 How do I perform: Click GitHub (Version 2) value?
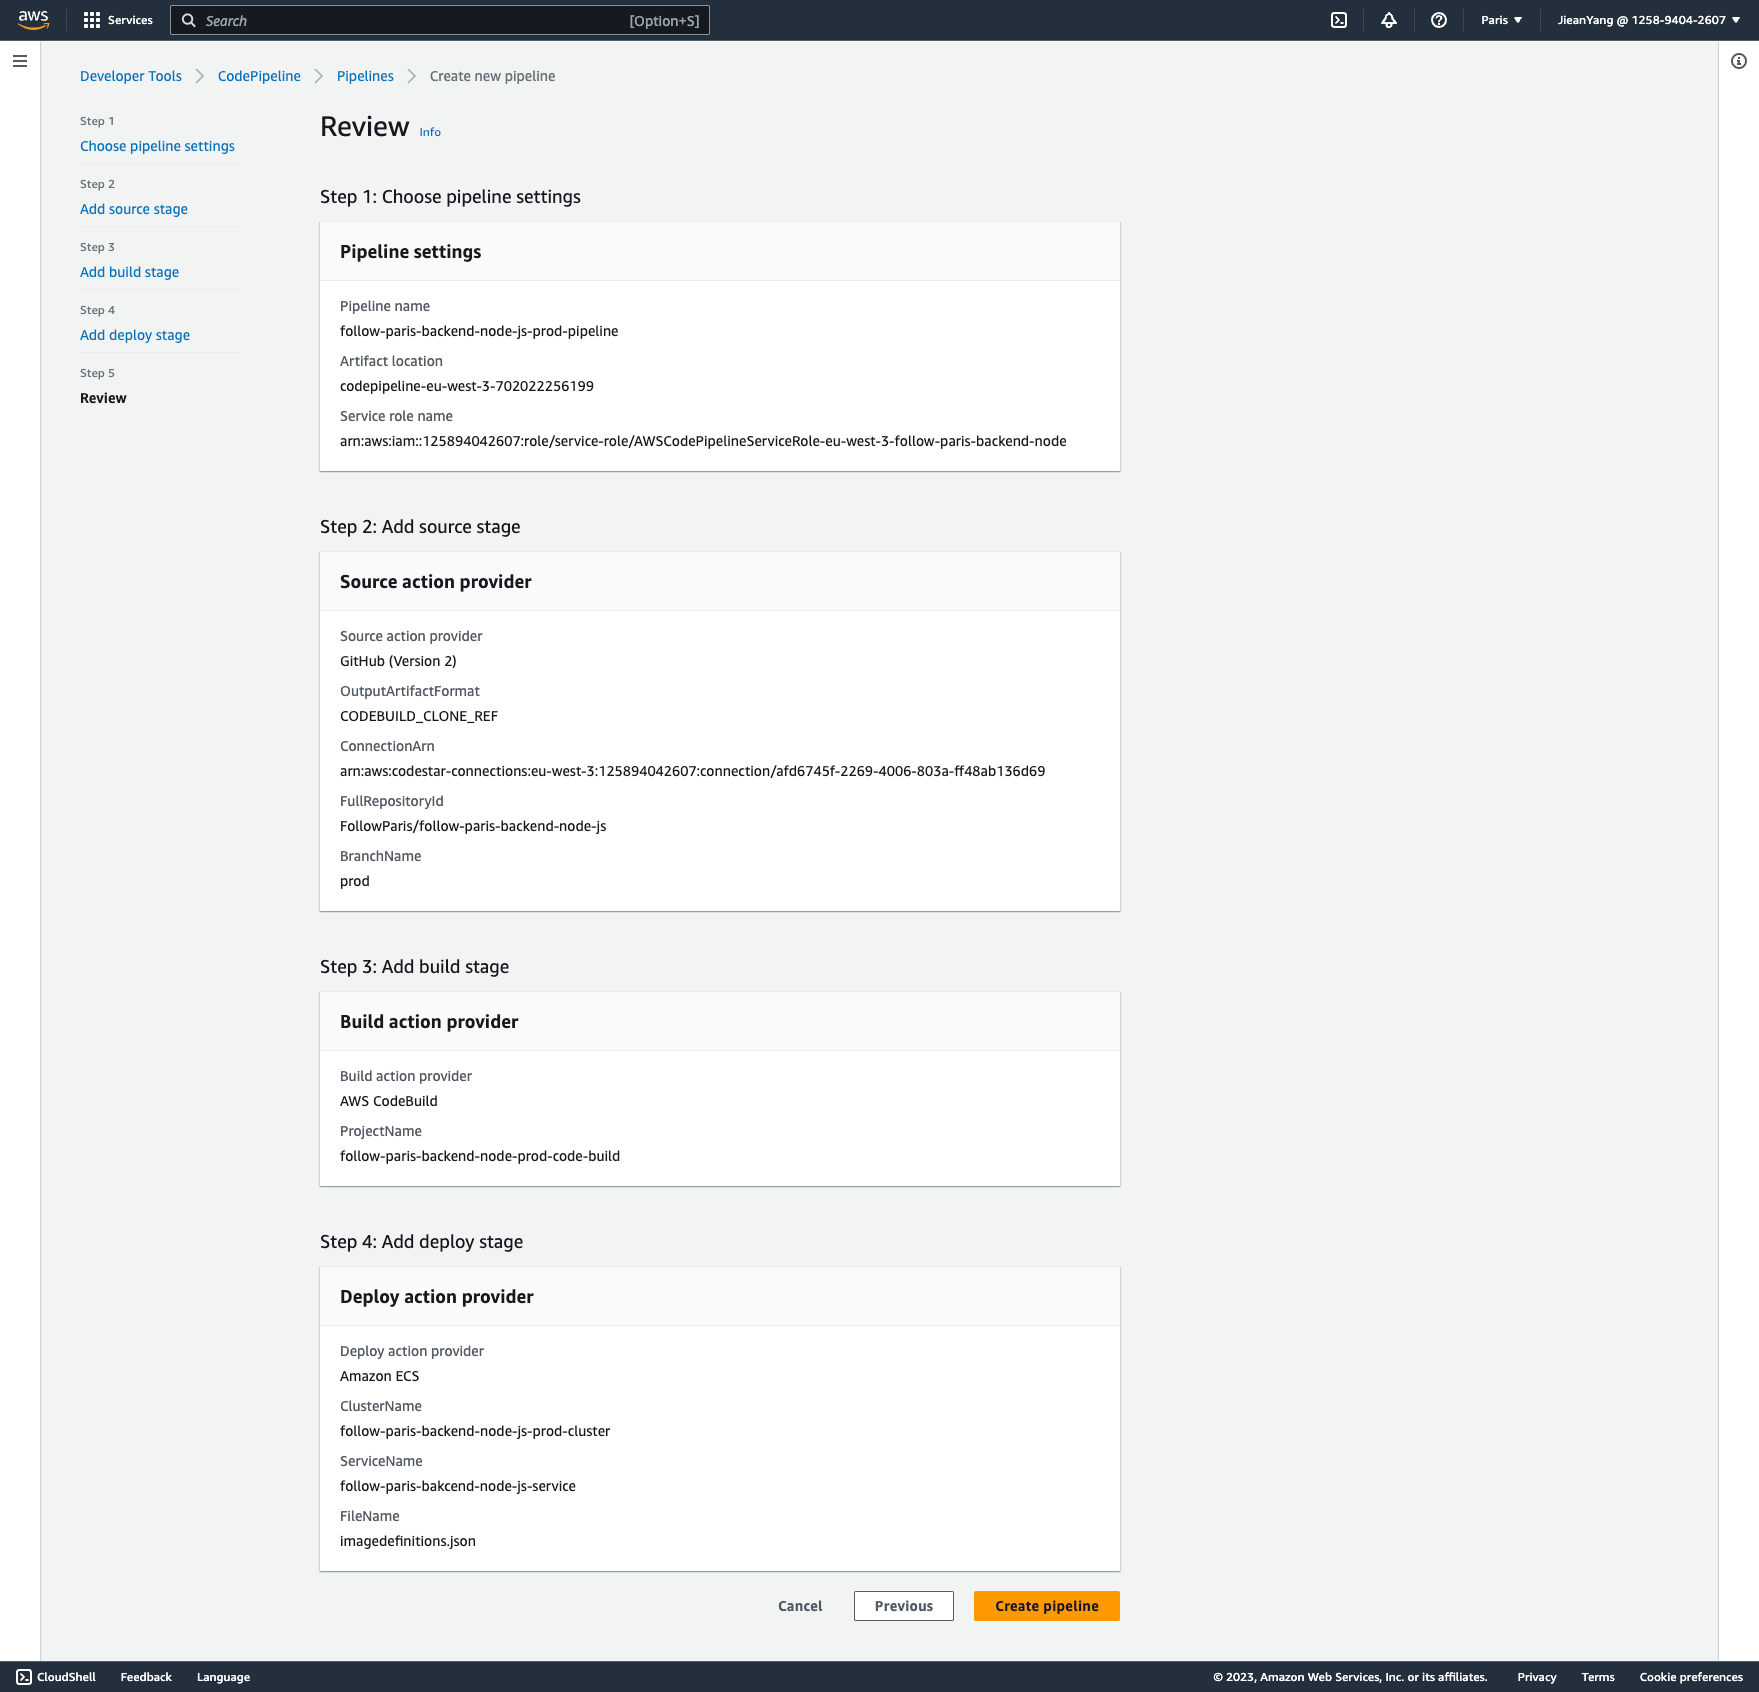coord(398,661)
